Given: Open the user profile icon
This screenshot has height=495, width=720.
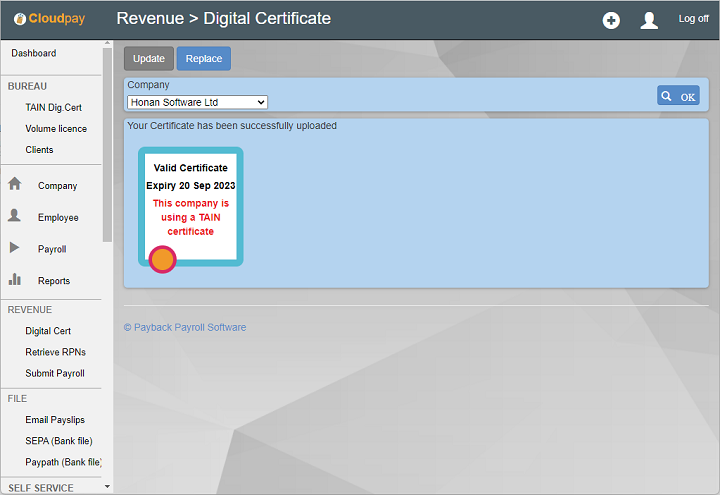Looking at the screenshot, I should point(649,20).
